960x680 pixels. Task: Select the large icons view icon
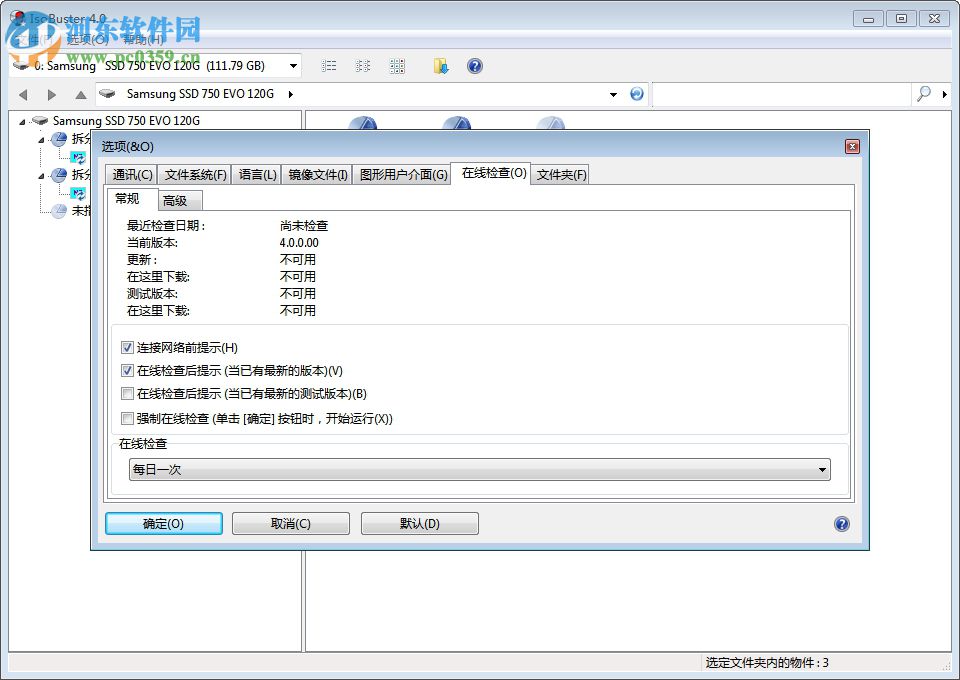397,65
